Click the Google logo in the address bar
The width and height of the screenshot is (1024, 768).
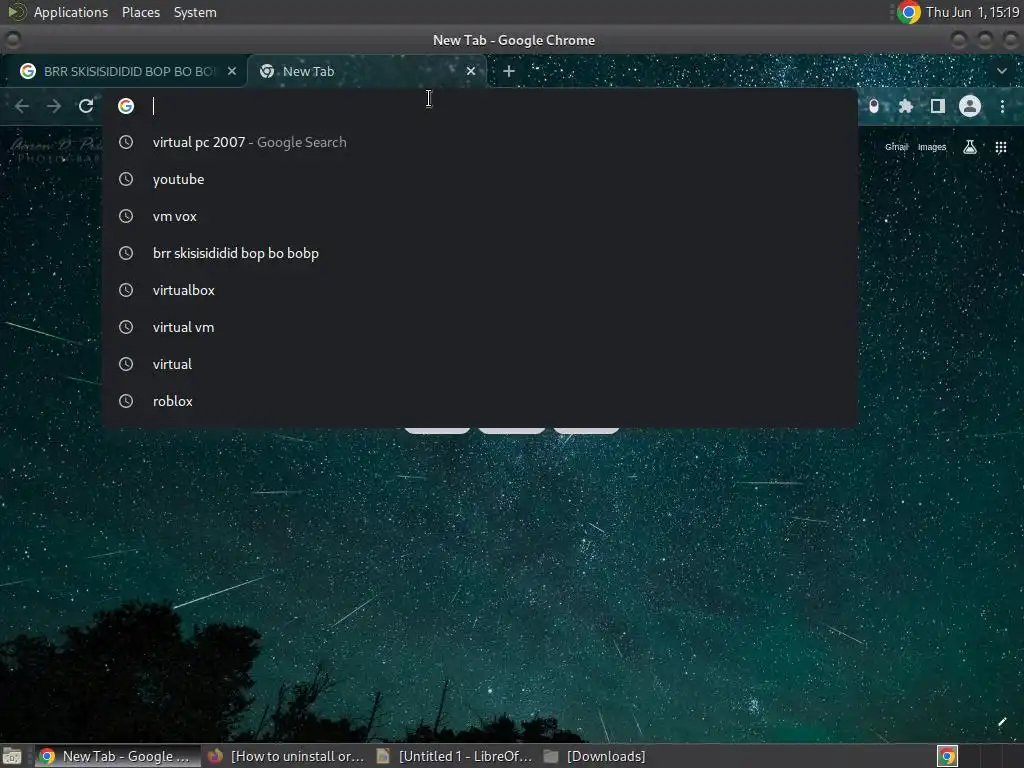[x=126, y=106]
